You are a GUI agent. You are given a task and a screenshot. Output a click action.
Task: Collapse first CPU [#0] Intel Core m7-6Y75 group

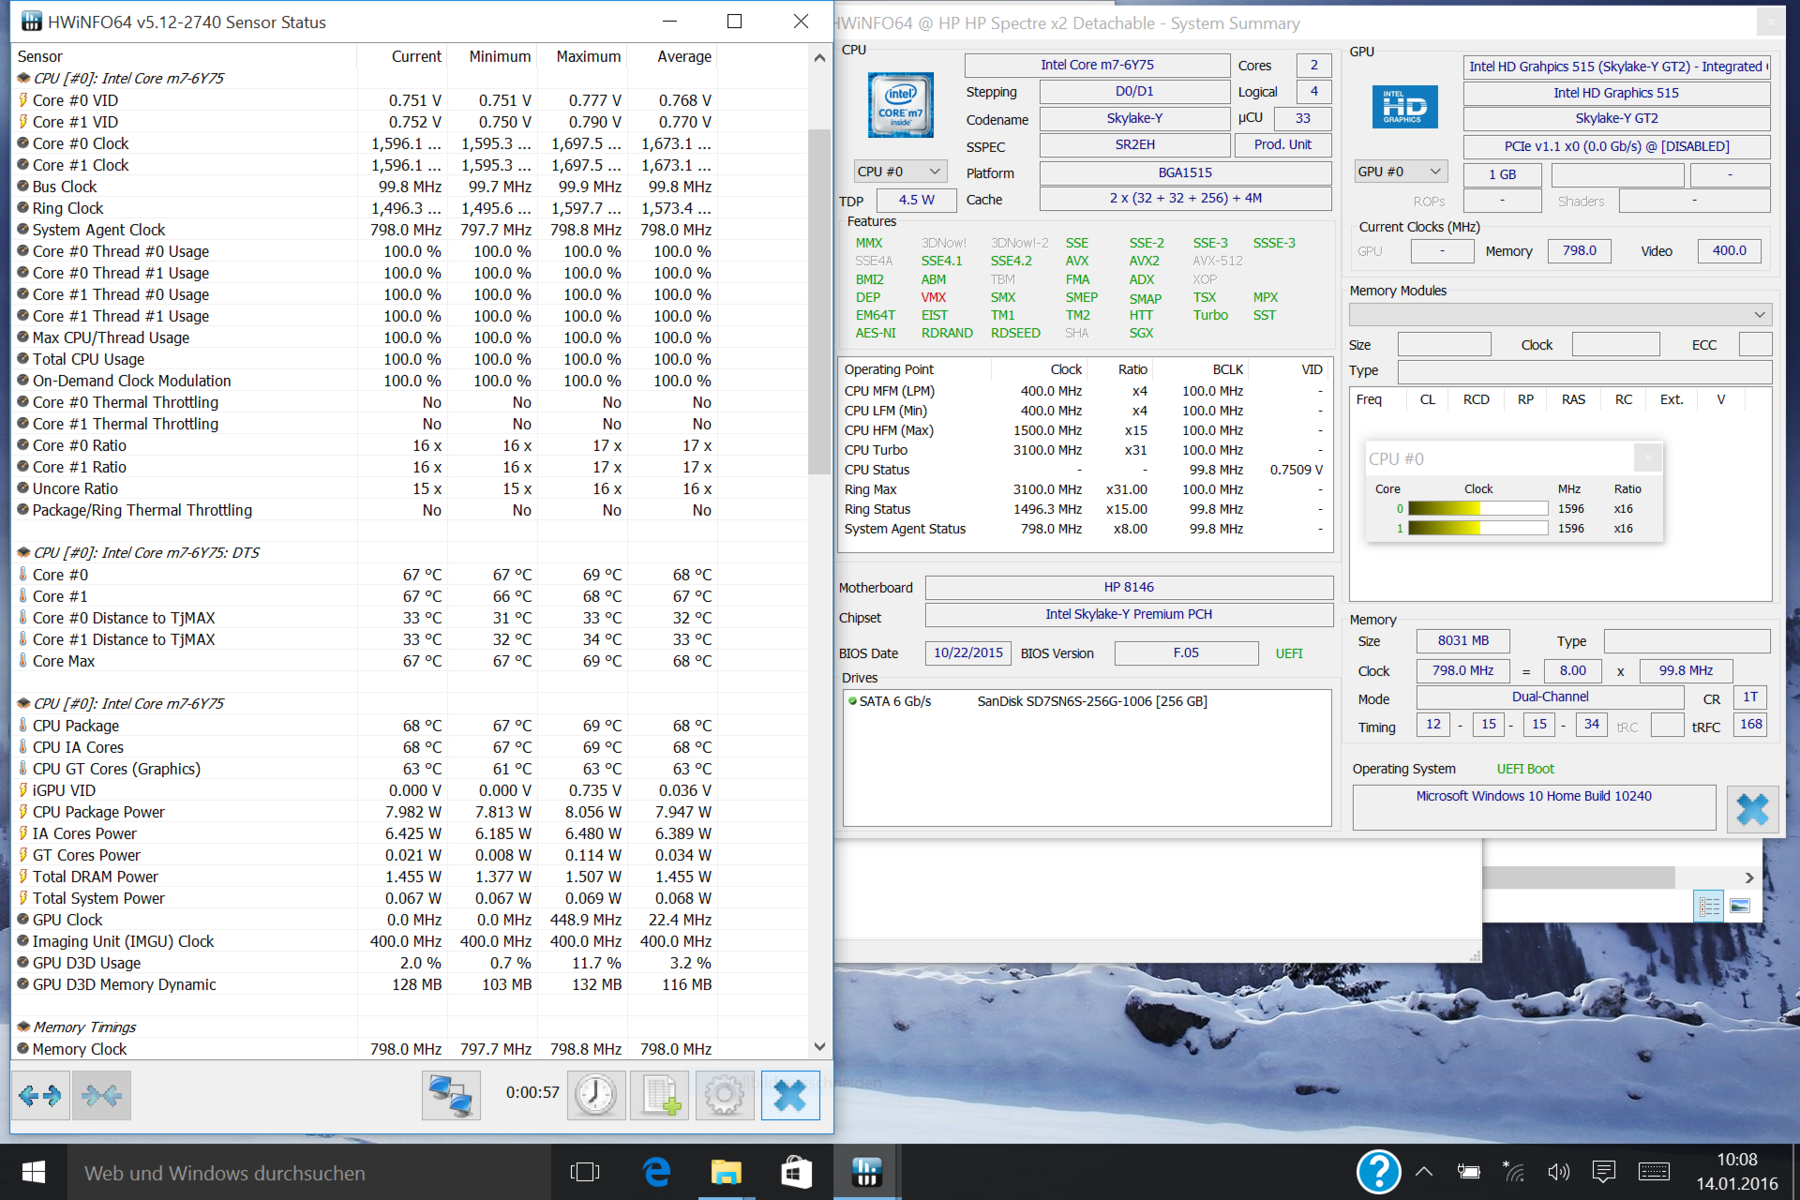23,78
